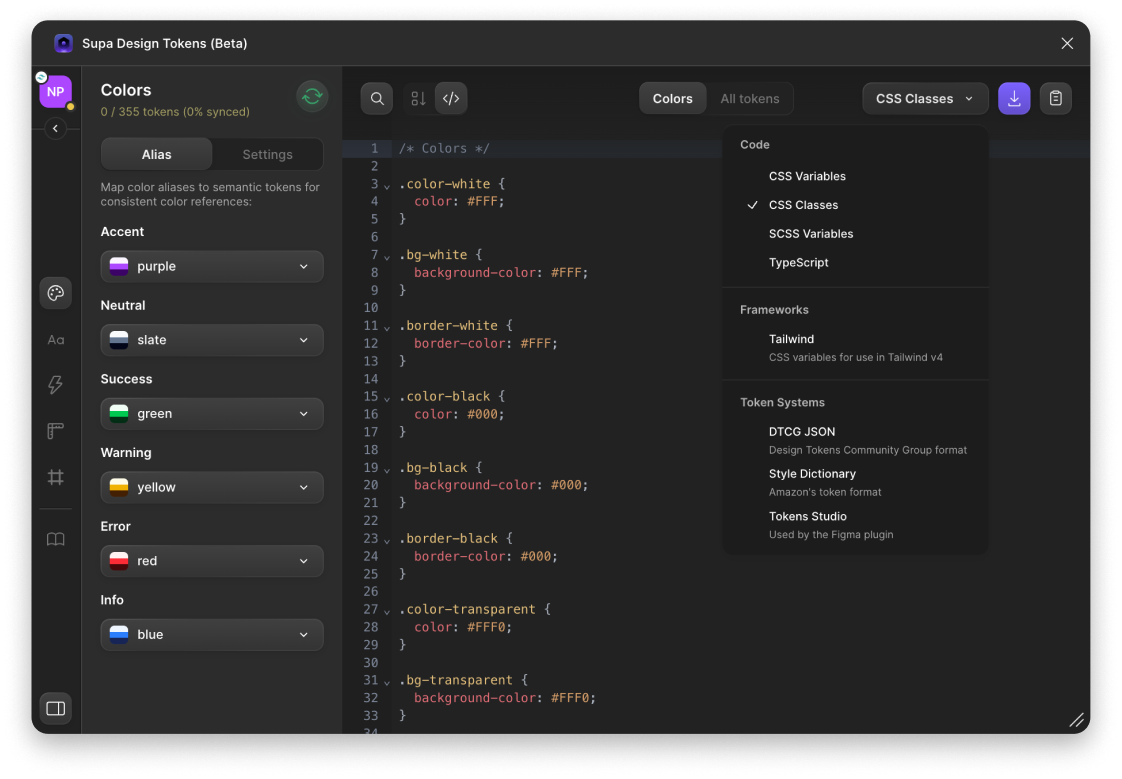The image size is (1122, 779).
Task: Select the Alias tab
Action: click(x=156, y=155)
